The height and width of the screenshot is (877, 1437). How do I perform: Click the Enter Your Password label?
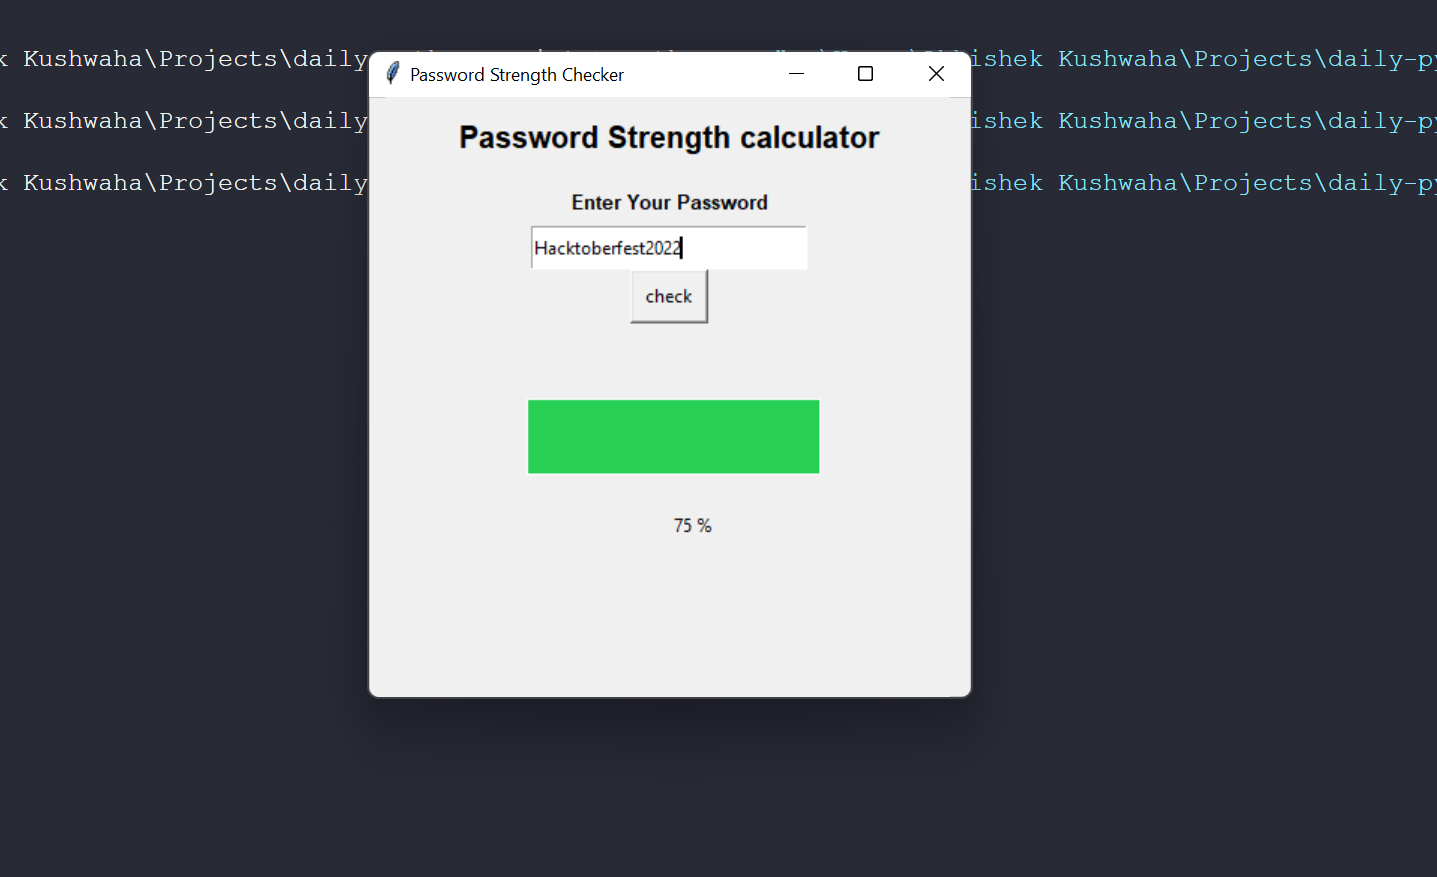pyautogui.click(x=669, y=202)
